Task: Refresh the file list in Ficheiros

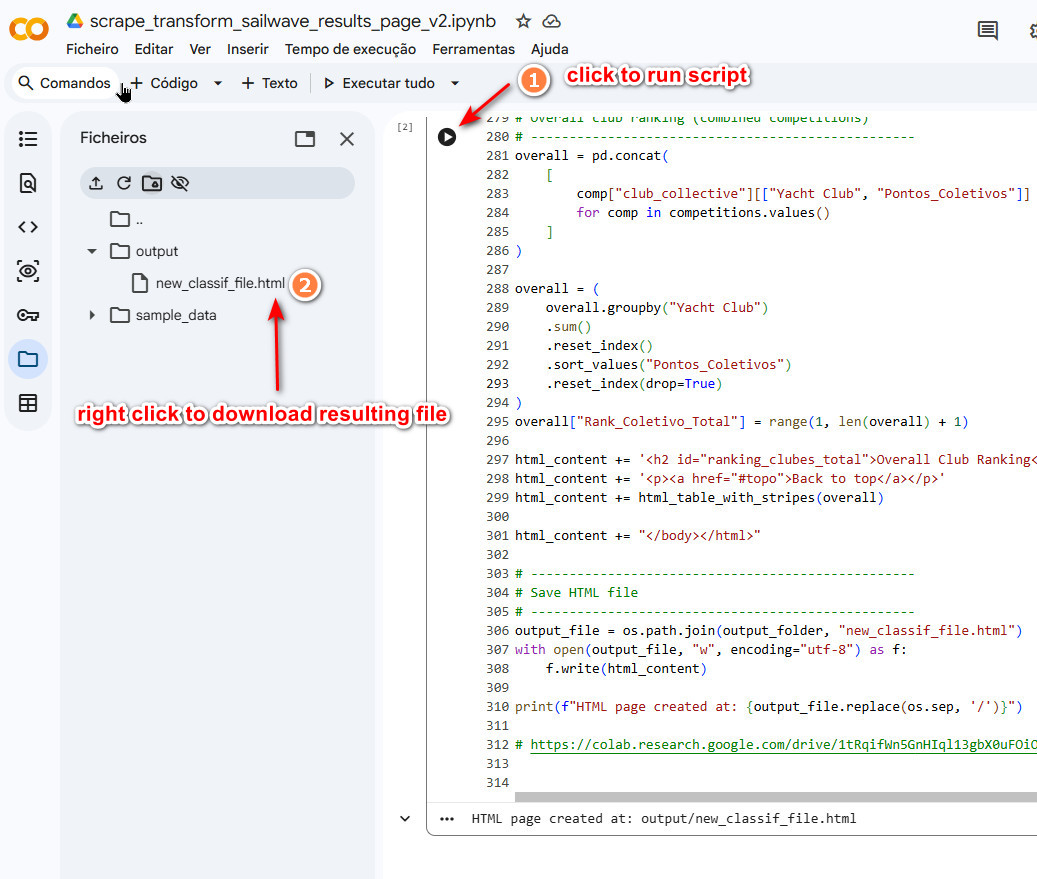Action: click(124, 183)
